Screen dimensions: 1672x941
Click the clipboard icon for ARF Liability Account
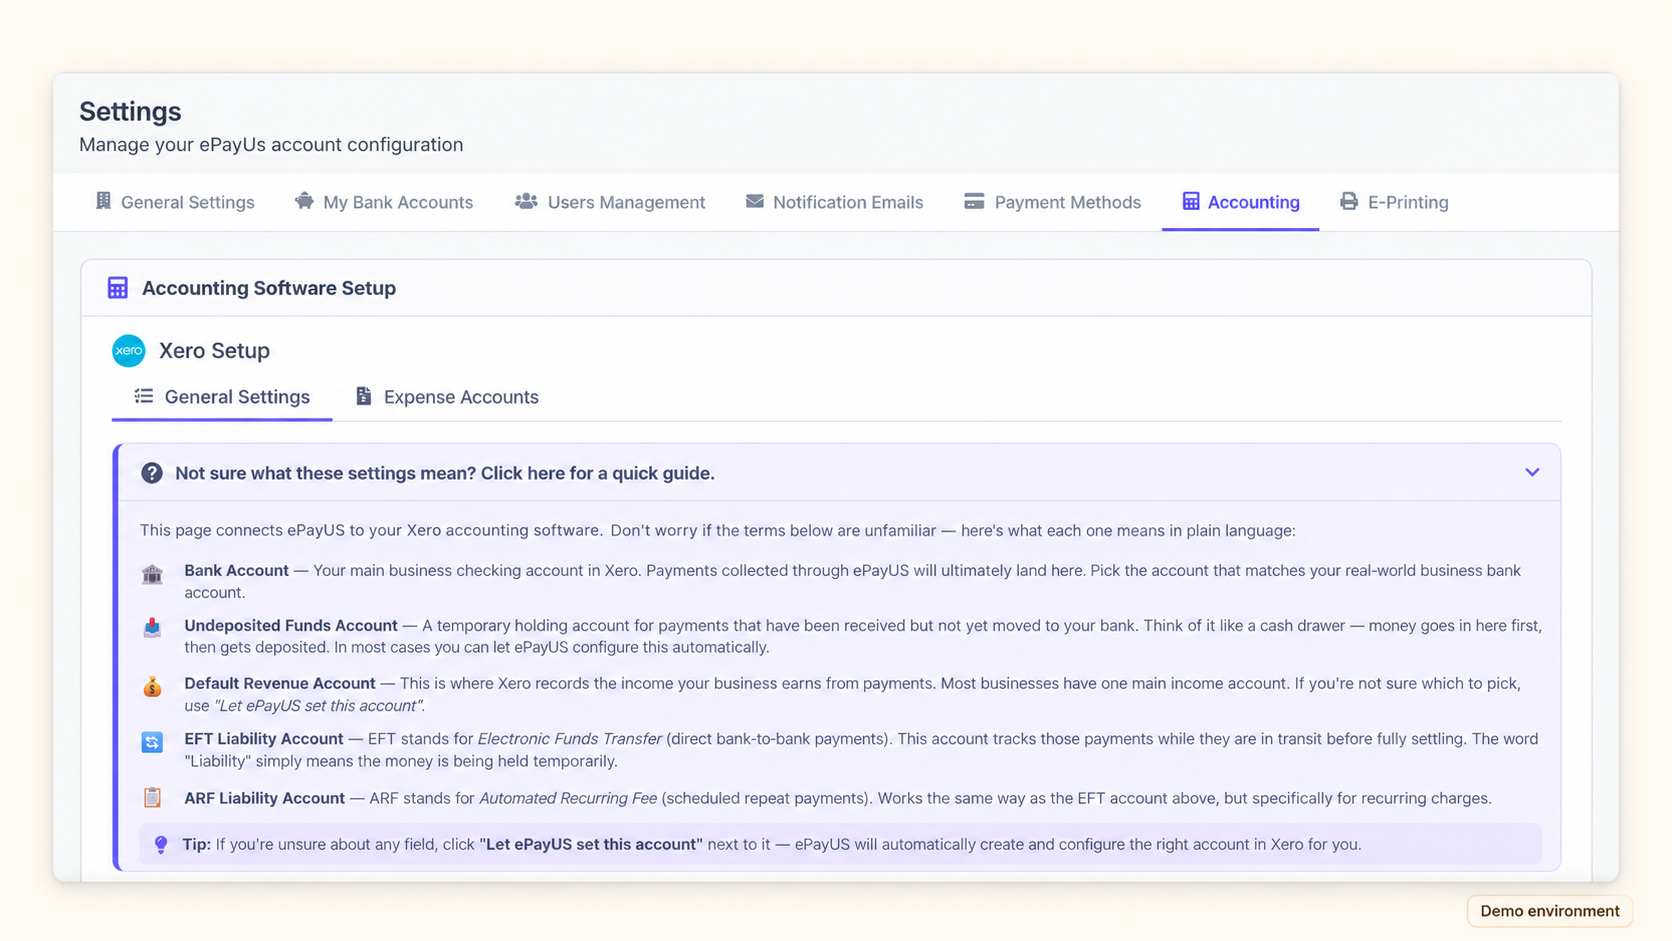[152, 797]
